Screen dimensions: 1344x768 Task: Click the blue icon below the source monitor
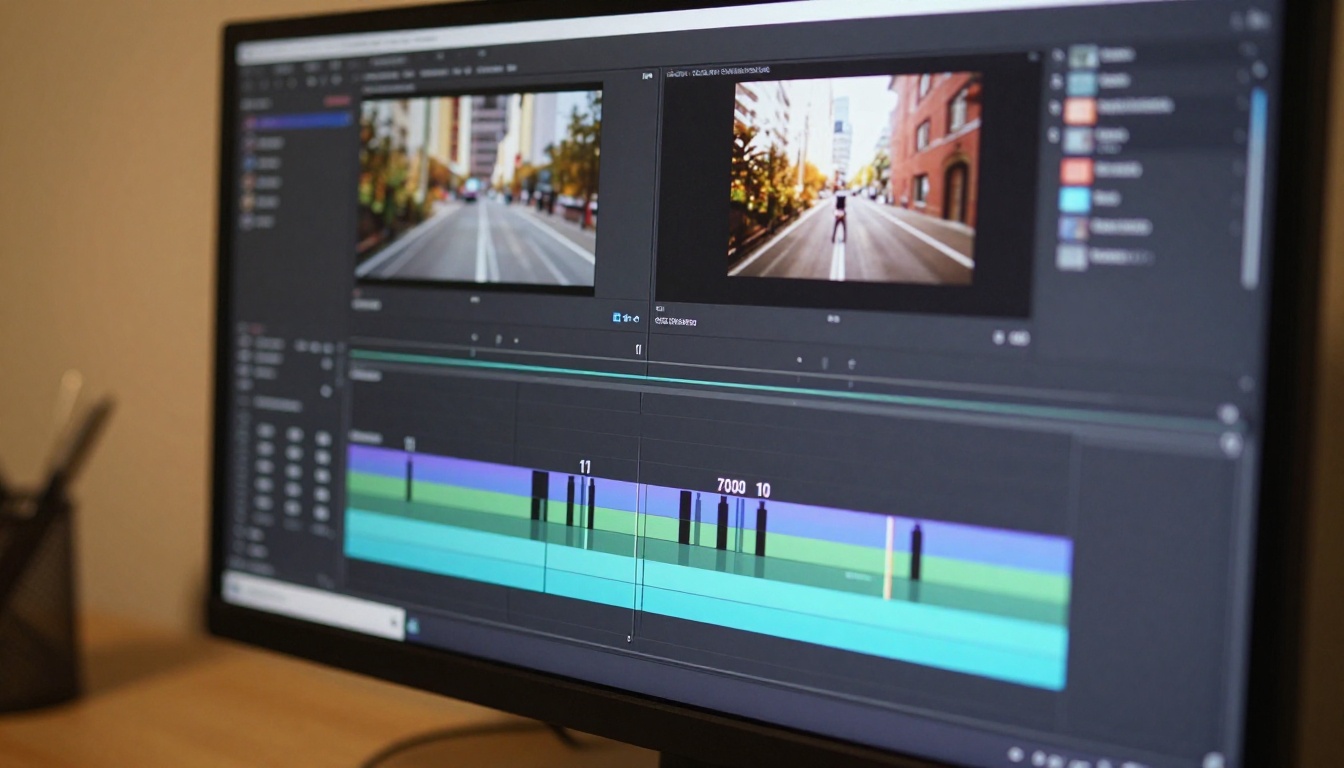(618, 317)
